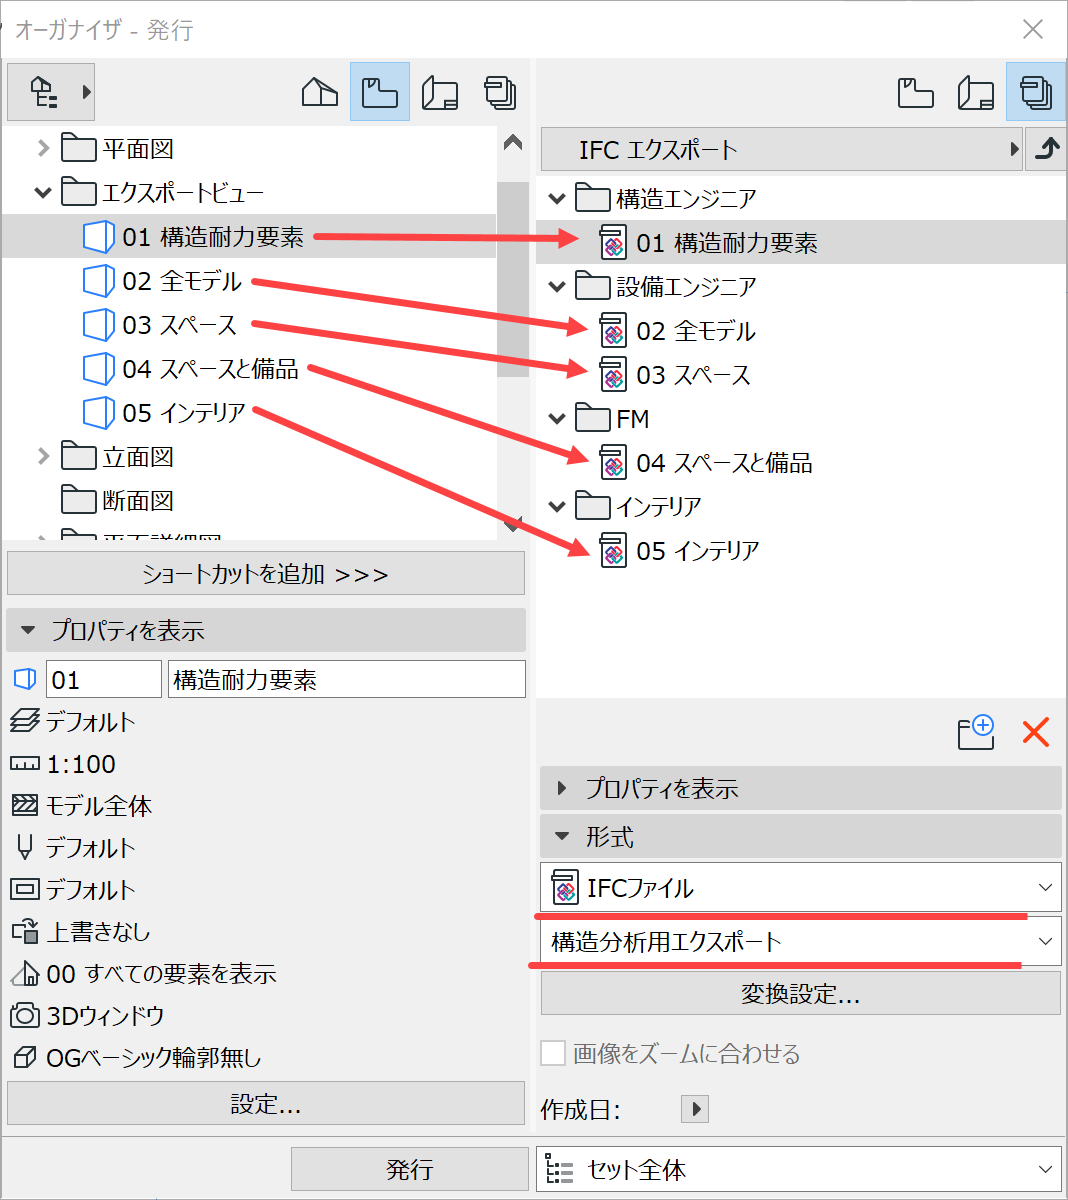
Task: Switch right panel to Layout Book
Action: [976, 92]
